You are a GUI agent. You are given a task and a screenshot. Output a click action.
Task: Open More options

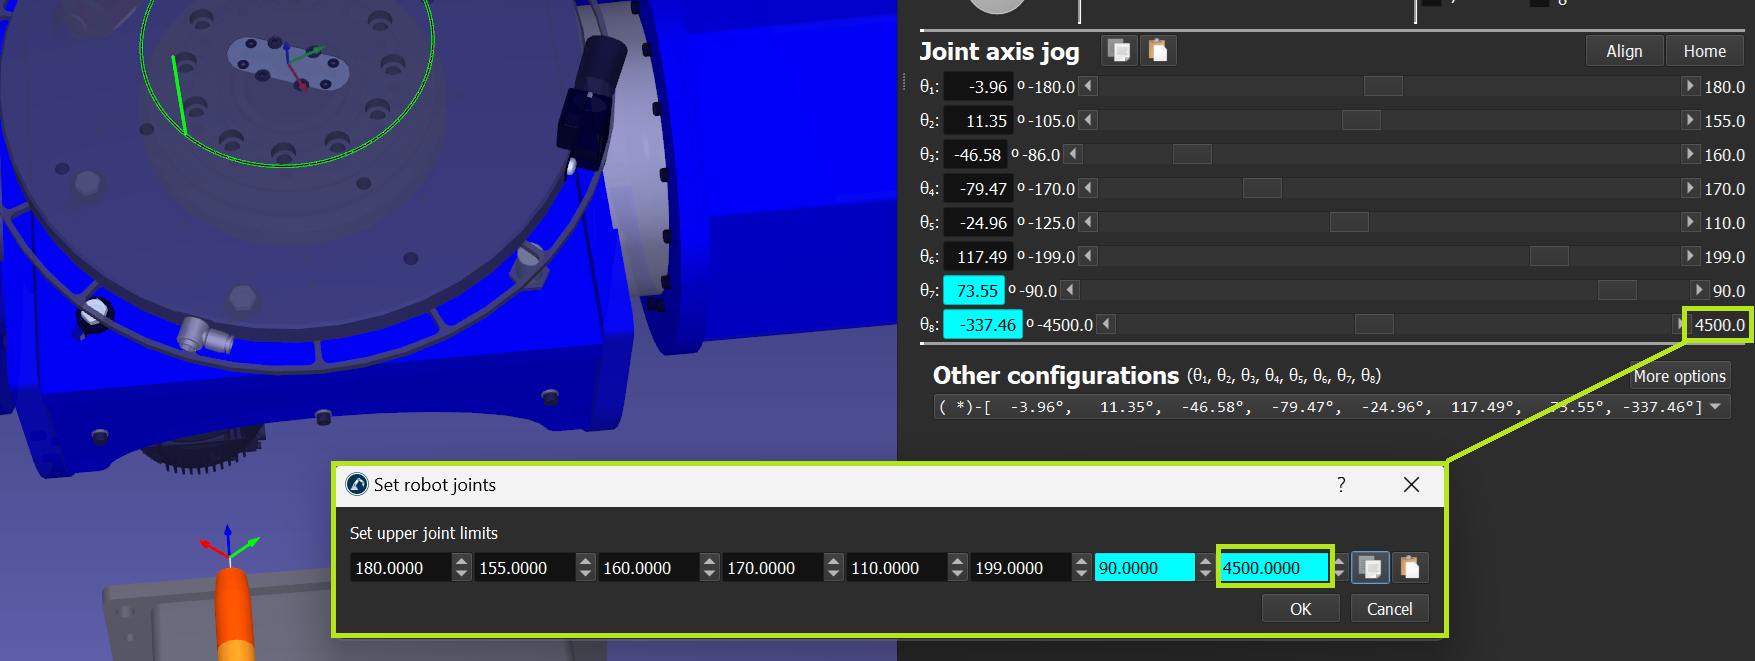coord(1679,376)
